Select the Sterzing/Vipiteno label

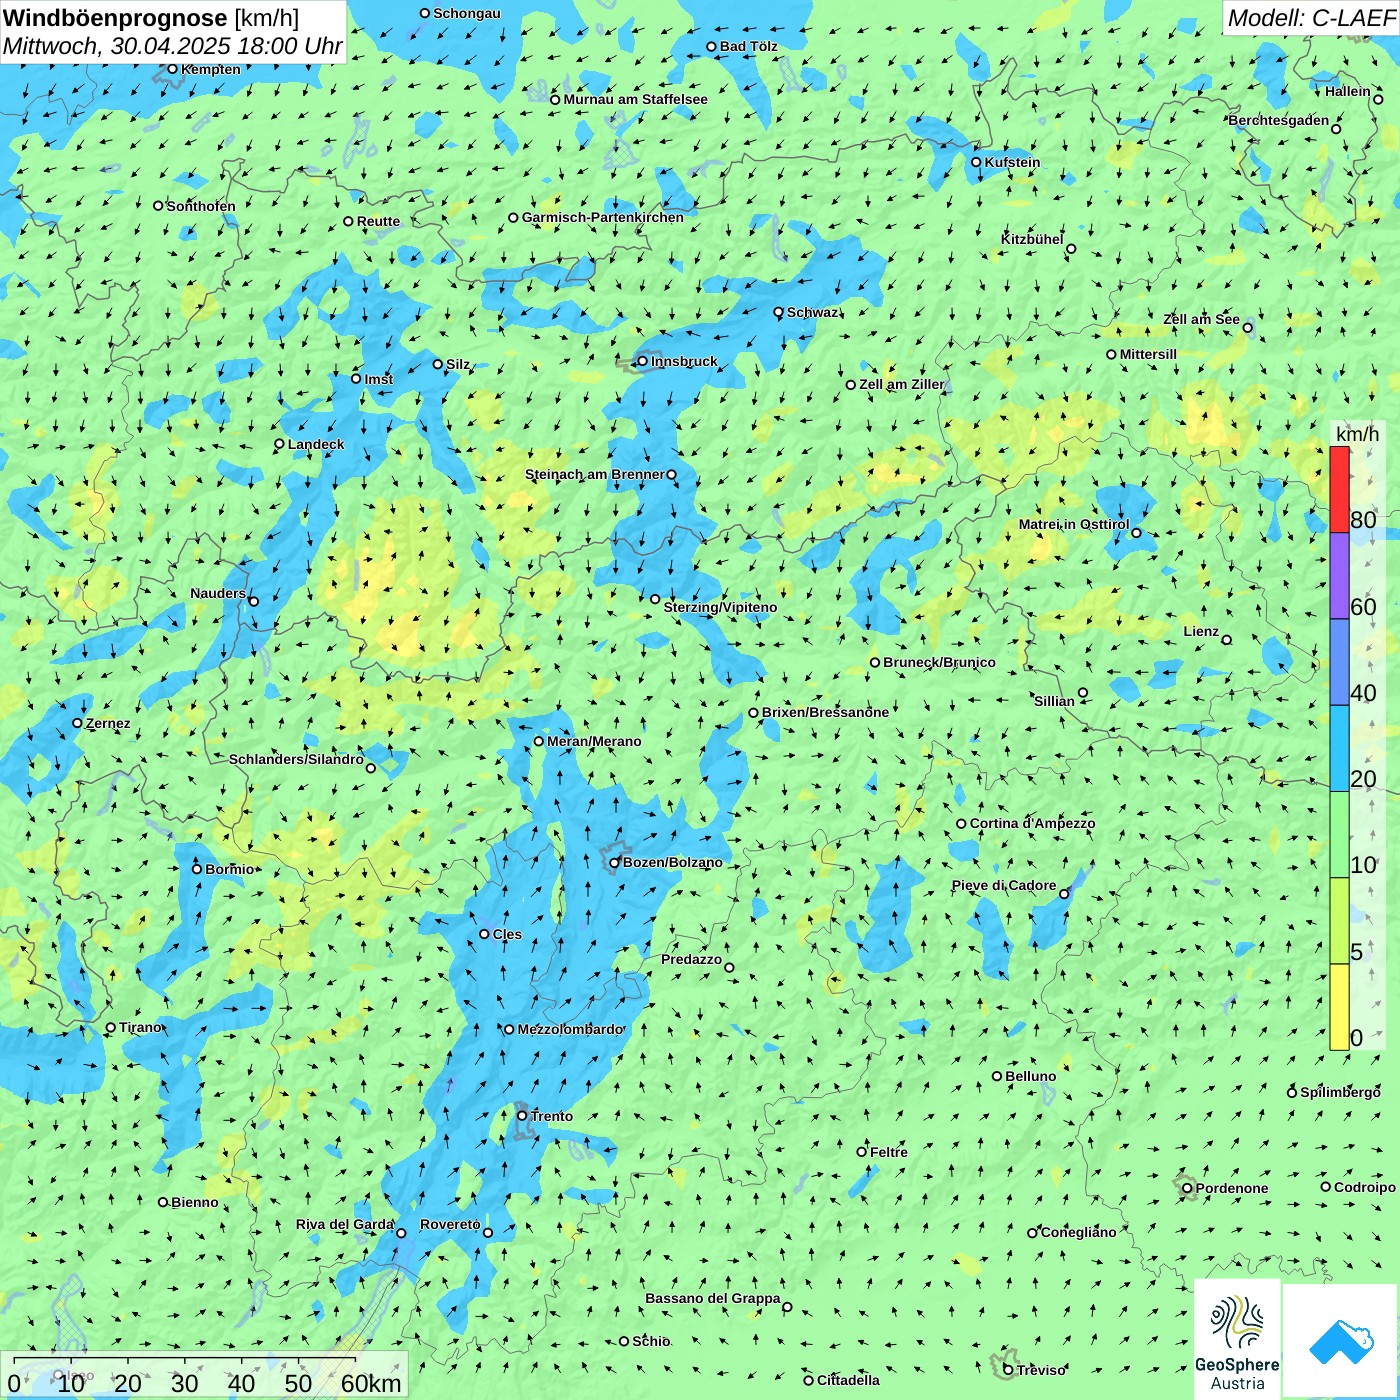pyautogui.click(x=720, y=607)
